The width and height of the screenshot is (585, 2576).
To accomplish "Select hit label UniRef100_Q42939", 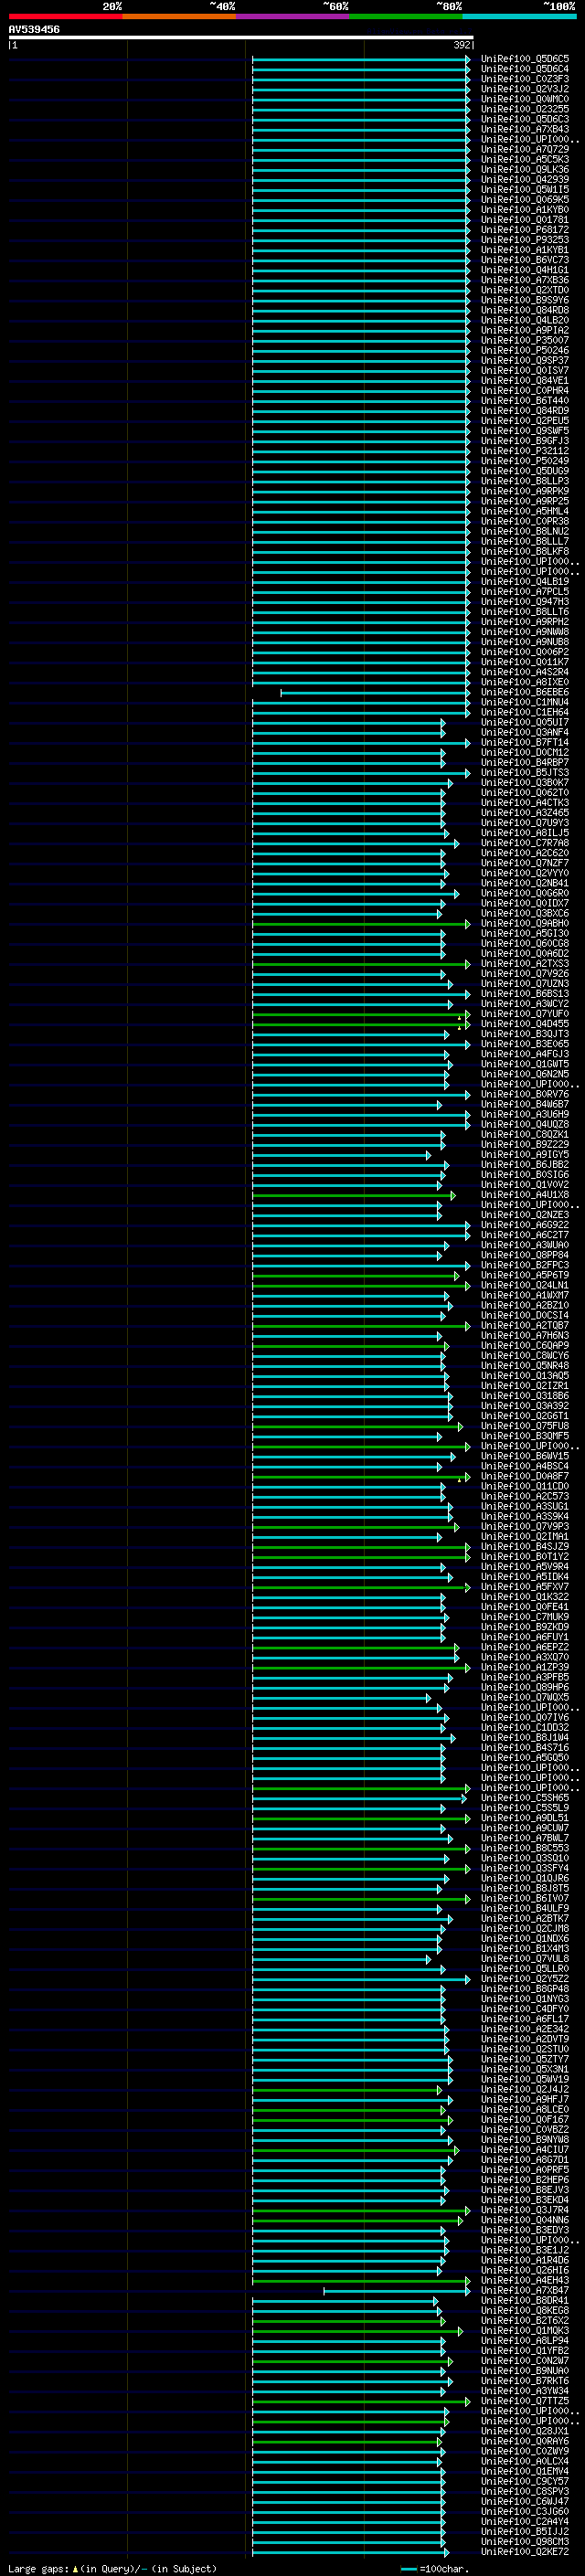I will 525,180.
